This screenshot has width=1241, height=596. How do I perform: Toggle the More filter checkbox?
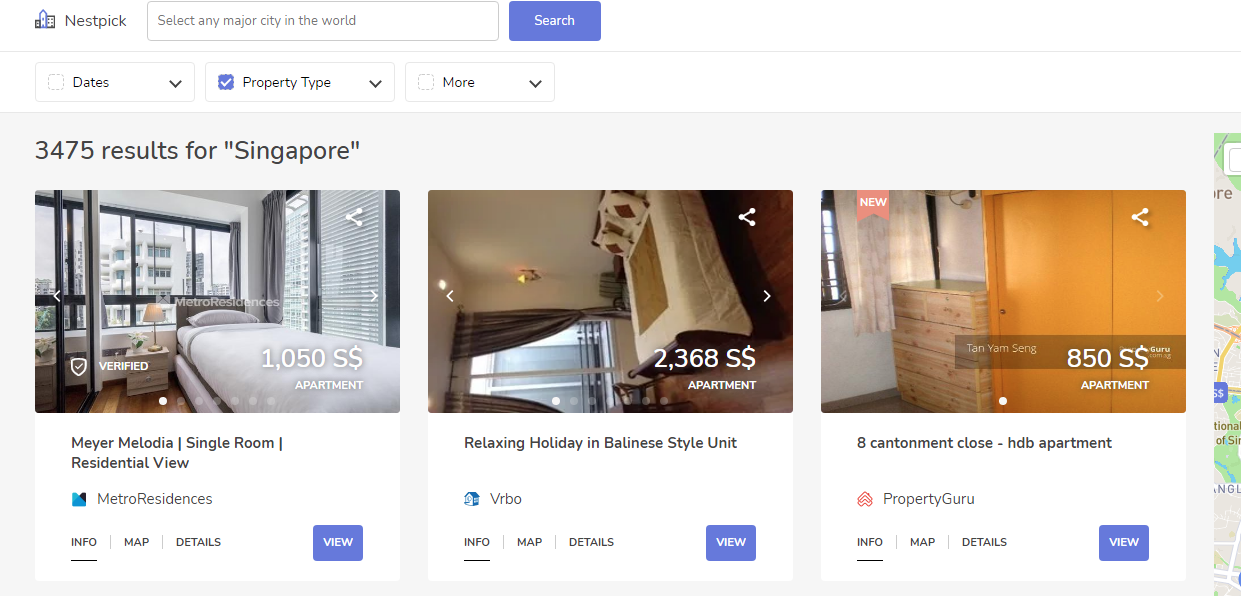point(426,82)
